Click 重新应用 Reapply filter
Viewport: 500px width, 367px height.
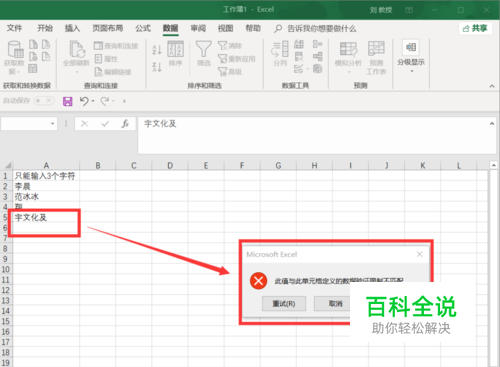(236, 59)
